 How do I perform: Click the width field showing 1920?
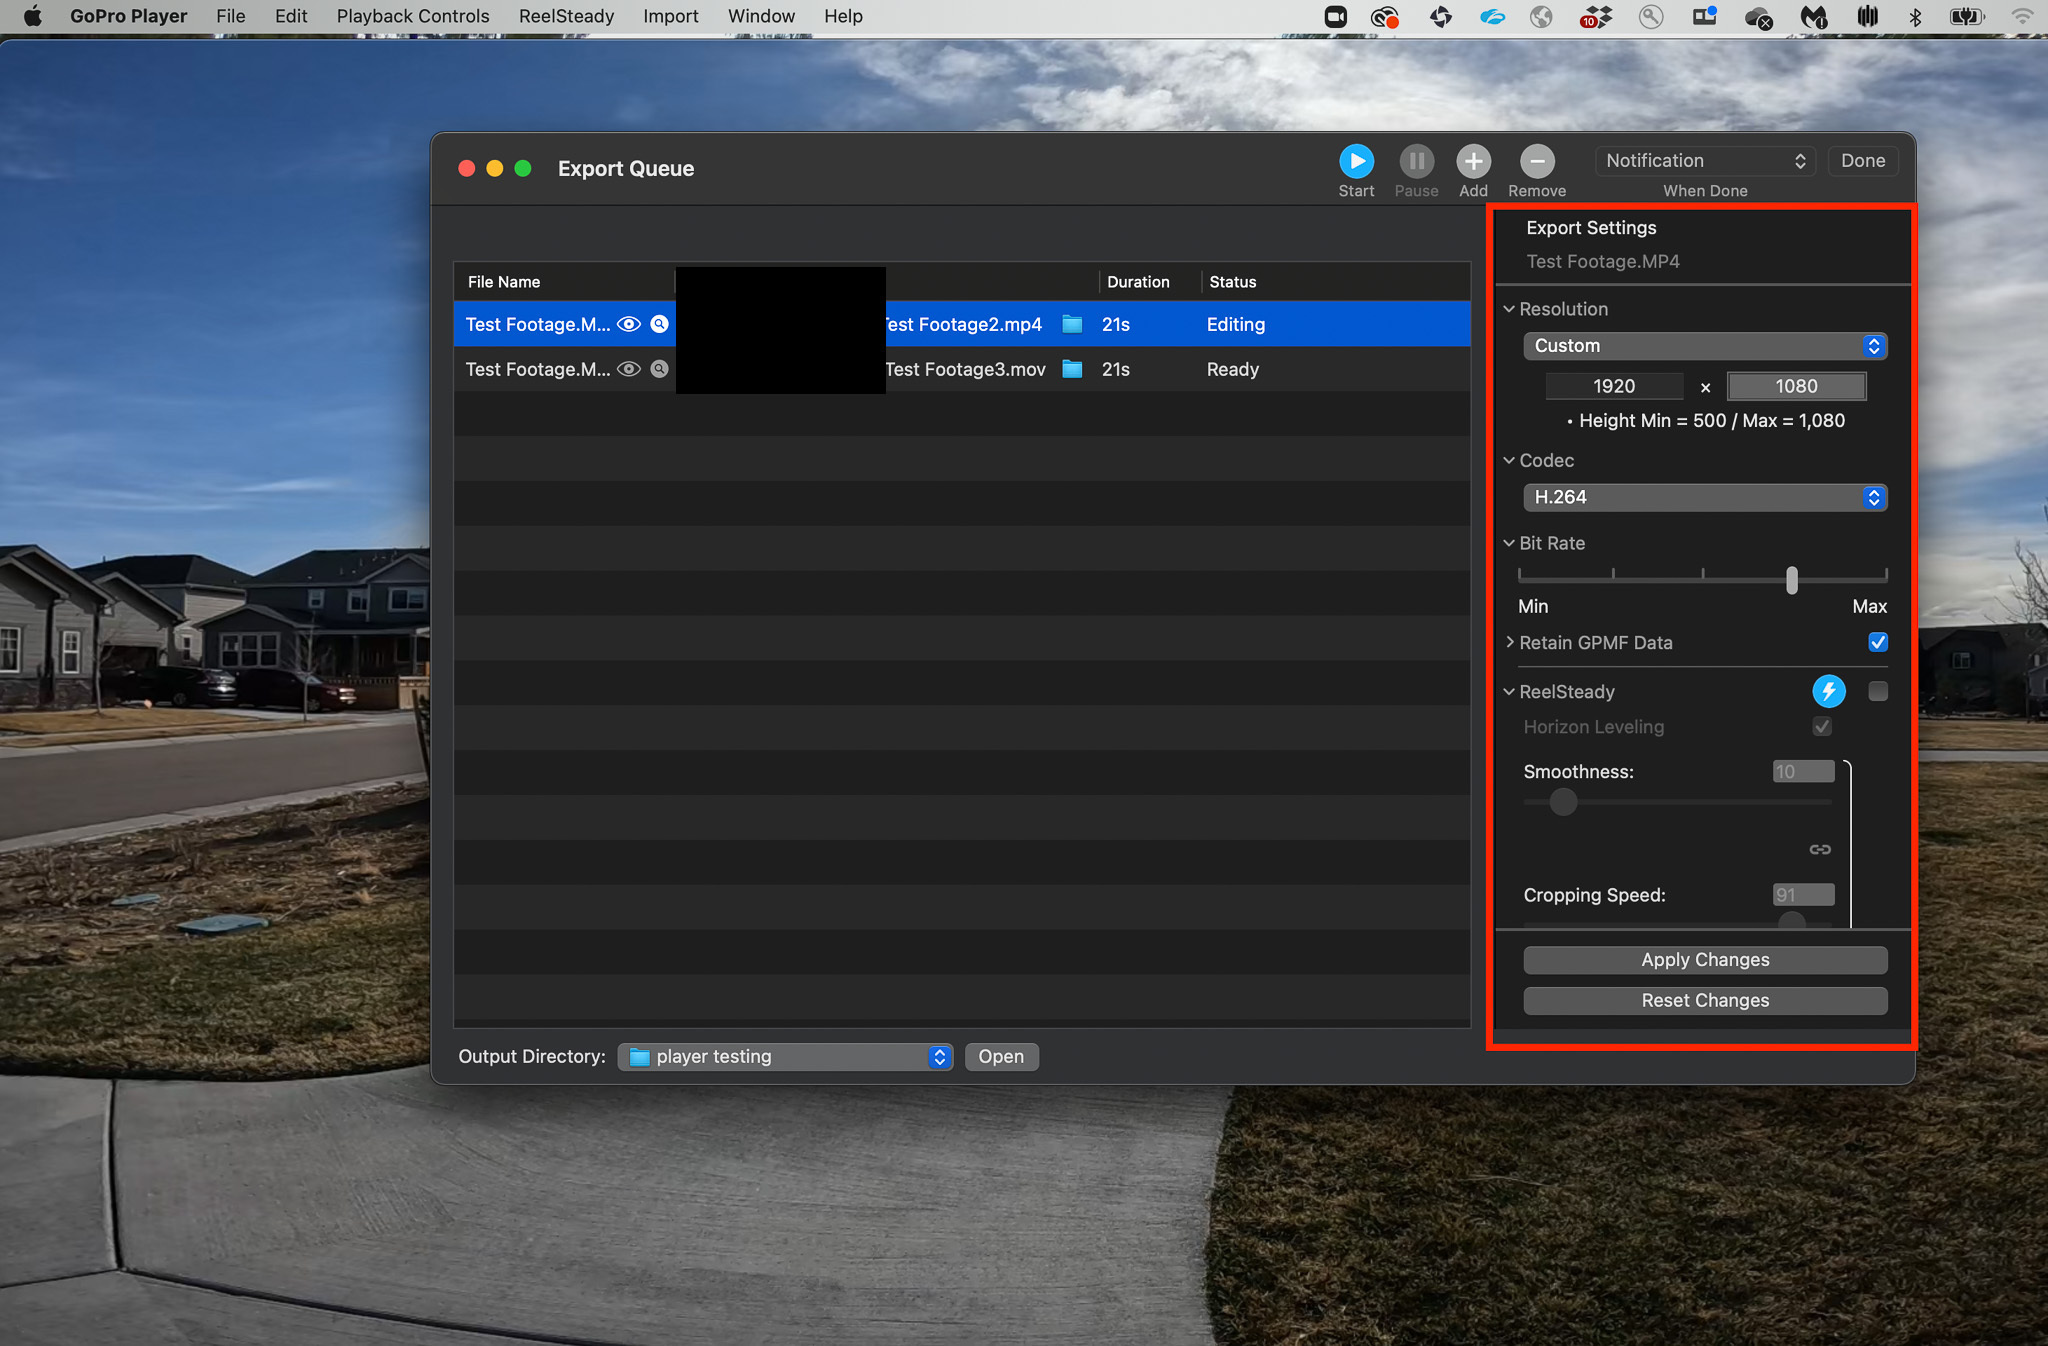[x=1614, y=386]
